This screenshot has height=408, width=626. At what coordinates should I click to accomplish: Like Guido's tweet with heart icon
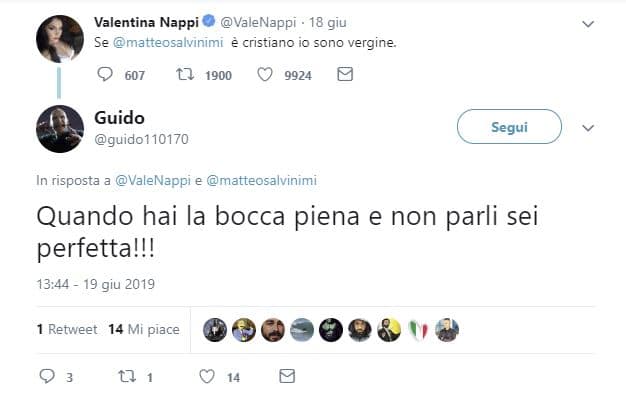click(x=207, y=377)
